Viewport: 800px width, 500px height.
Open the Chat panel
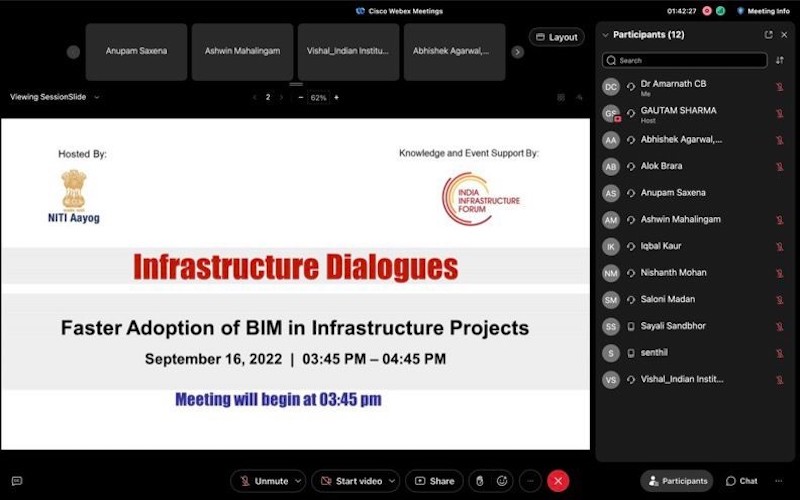click(x=741, y=481)
